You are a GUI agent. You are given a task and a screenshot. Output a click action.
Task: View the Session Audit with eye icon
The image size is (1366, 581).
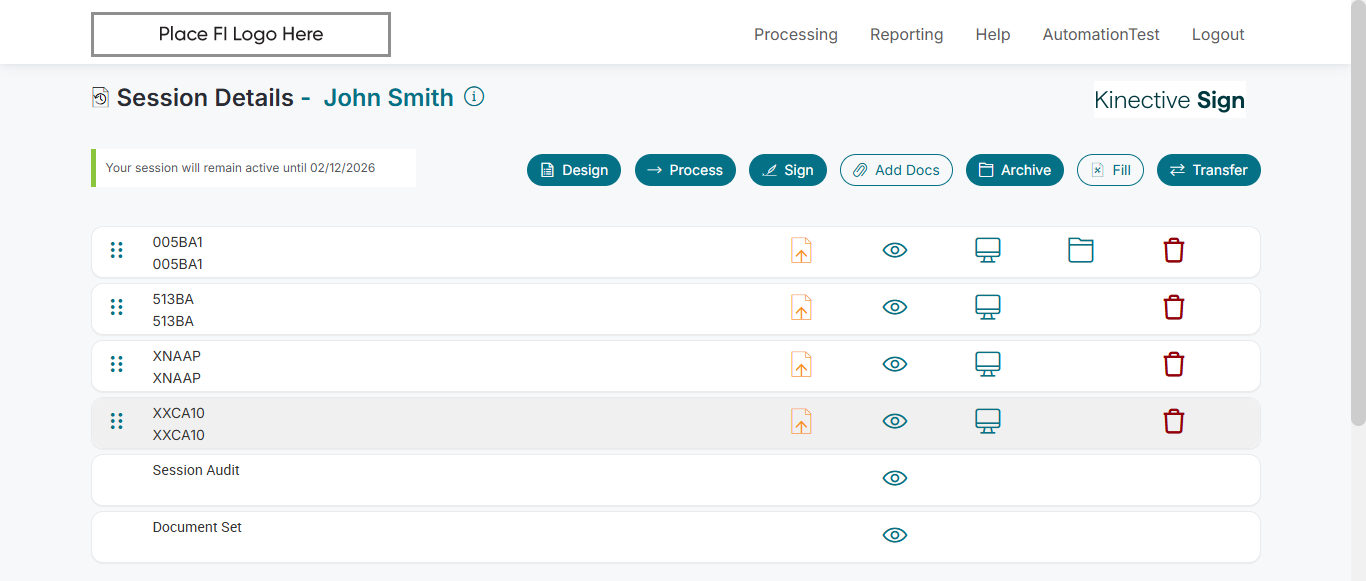click(x=895, y=478)
